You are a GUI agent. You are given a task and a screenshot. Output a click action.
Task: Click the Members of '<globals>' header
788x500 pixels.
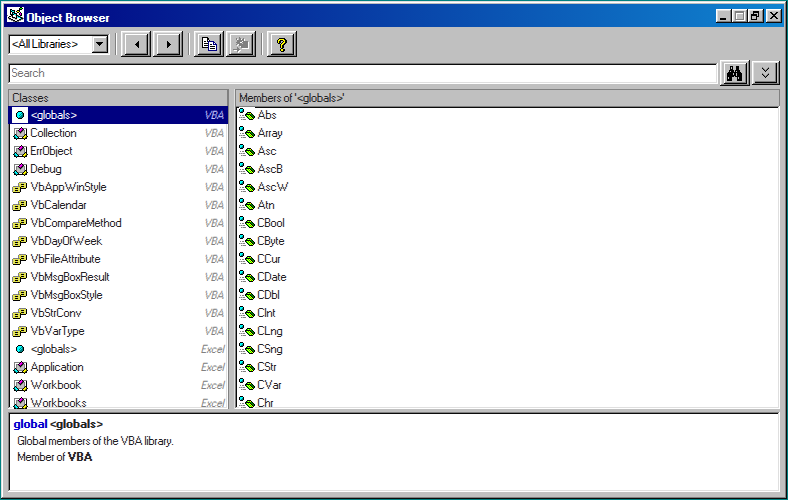coord(508,98)
